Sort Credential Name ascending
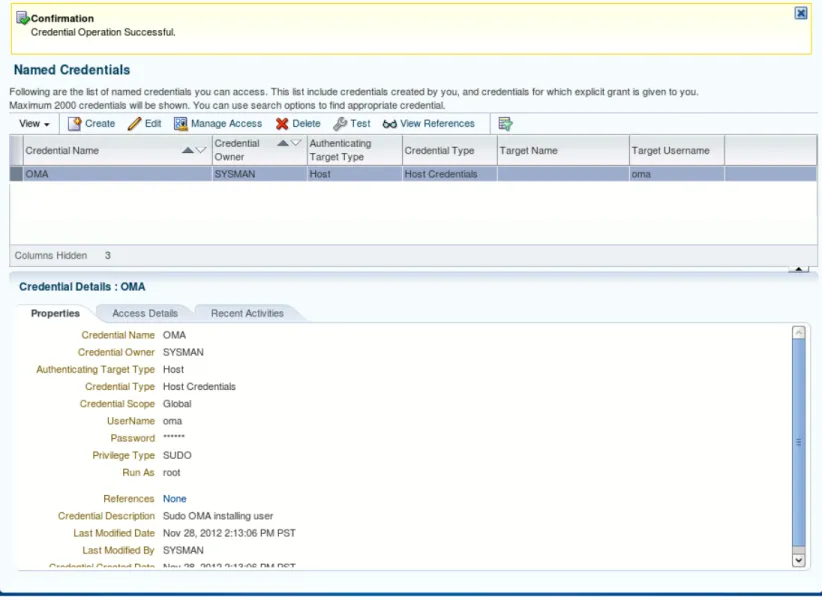The width and height of the screenshot is (822, 600). pos(188,150)
